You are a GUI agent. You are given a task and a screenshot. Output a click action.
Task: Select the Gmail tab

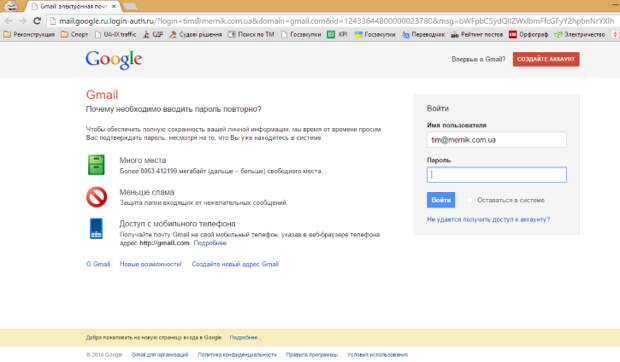[x=73, y=6]
